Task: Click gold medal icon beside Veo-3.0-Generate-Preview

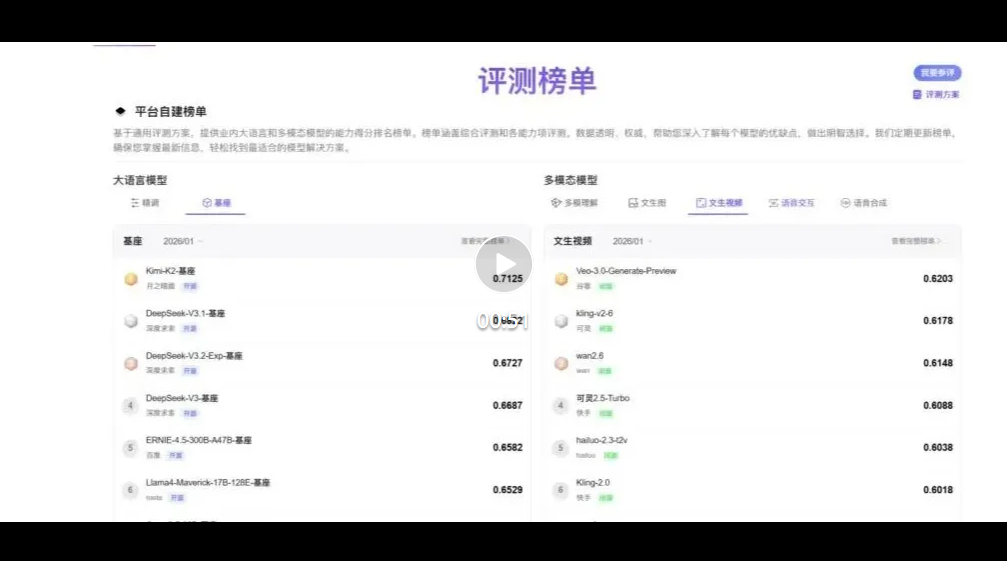Action: pos(561,279)
